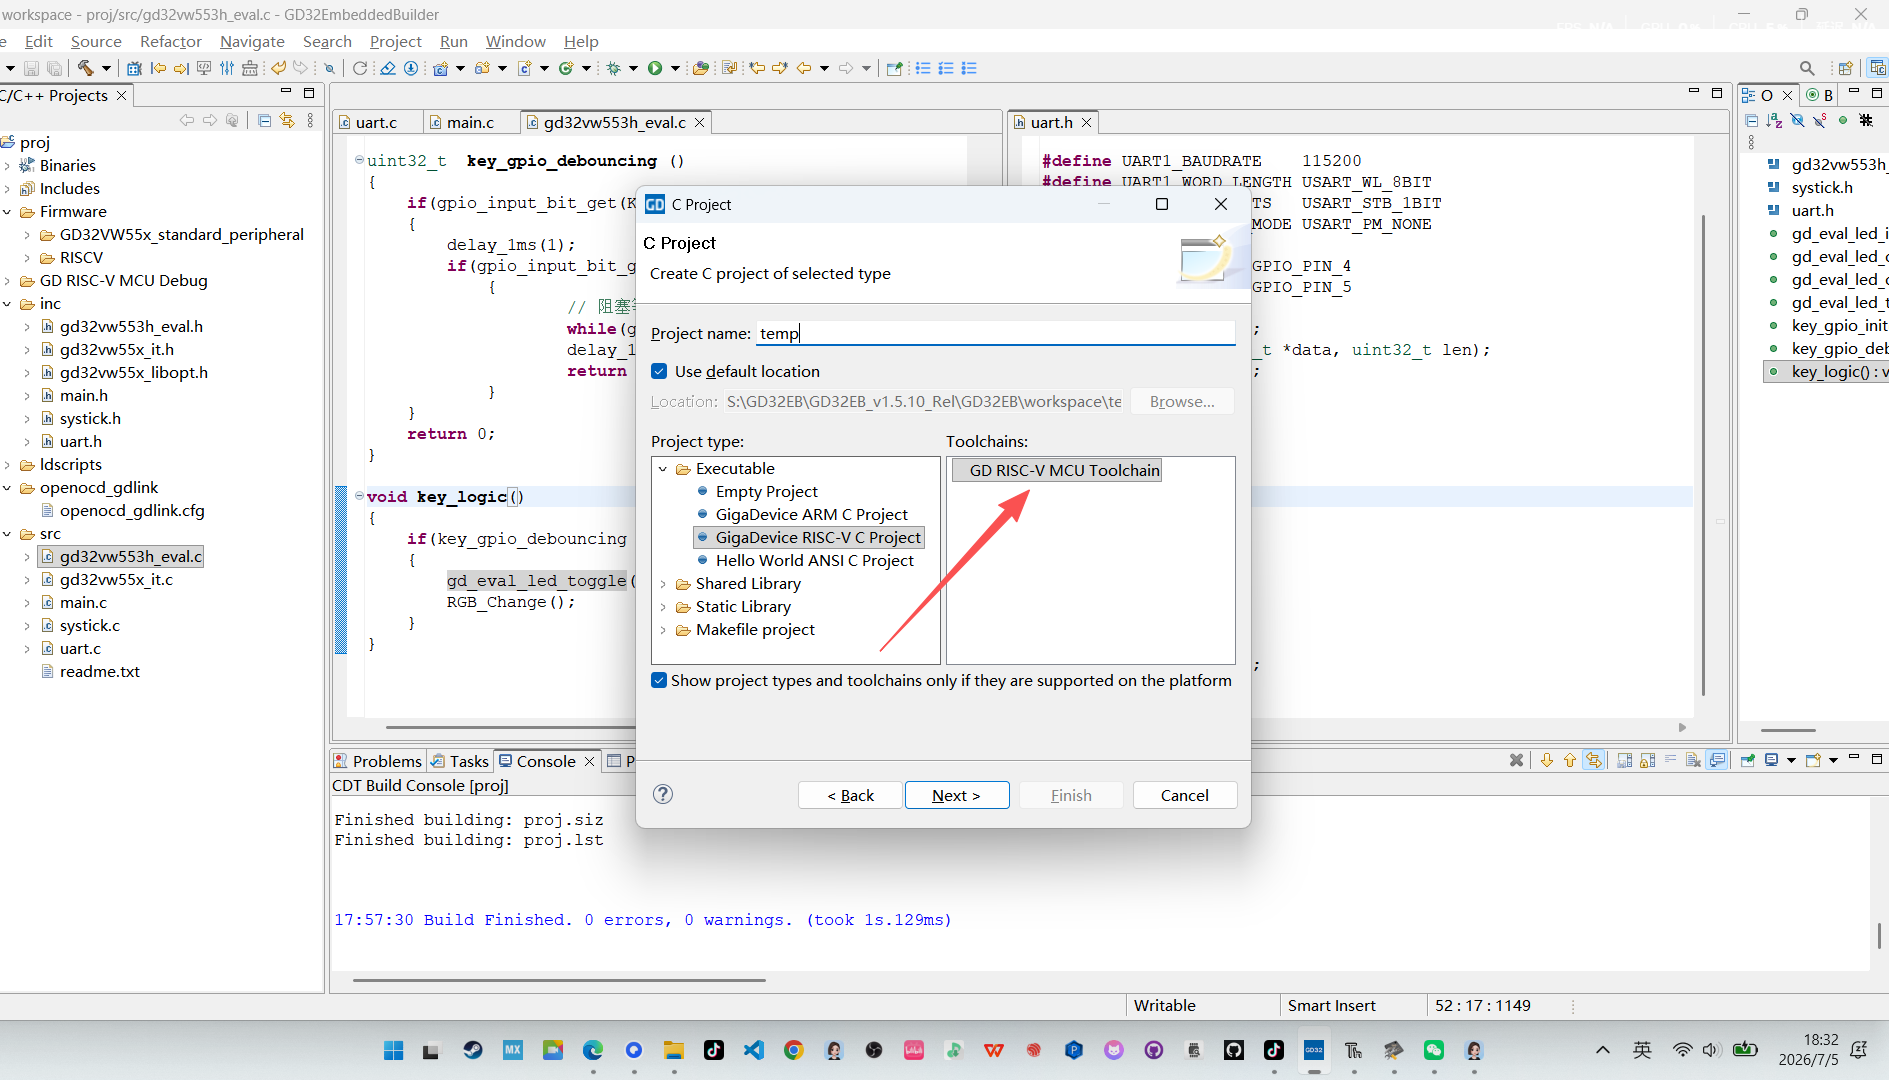This screenshot has height=1080, width=1889.
Task: Switch to the Tasks tab
Action: (460, 761)
